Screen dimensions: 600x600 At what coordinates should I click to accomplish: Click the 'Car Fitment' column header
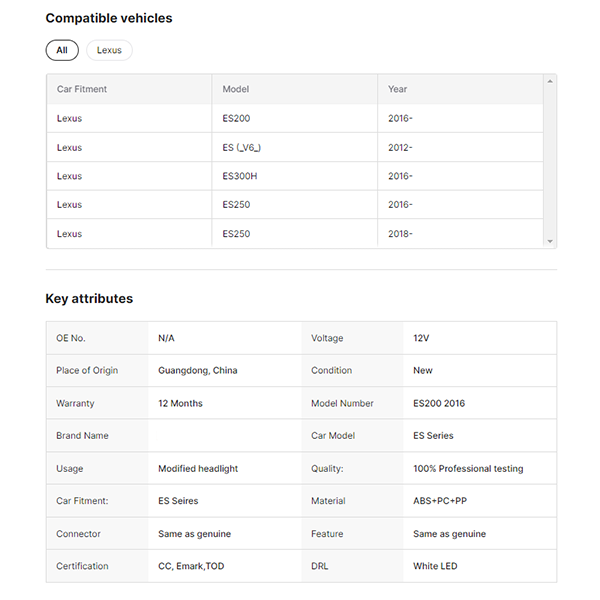pos(82,89)
